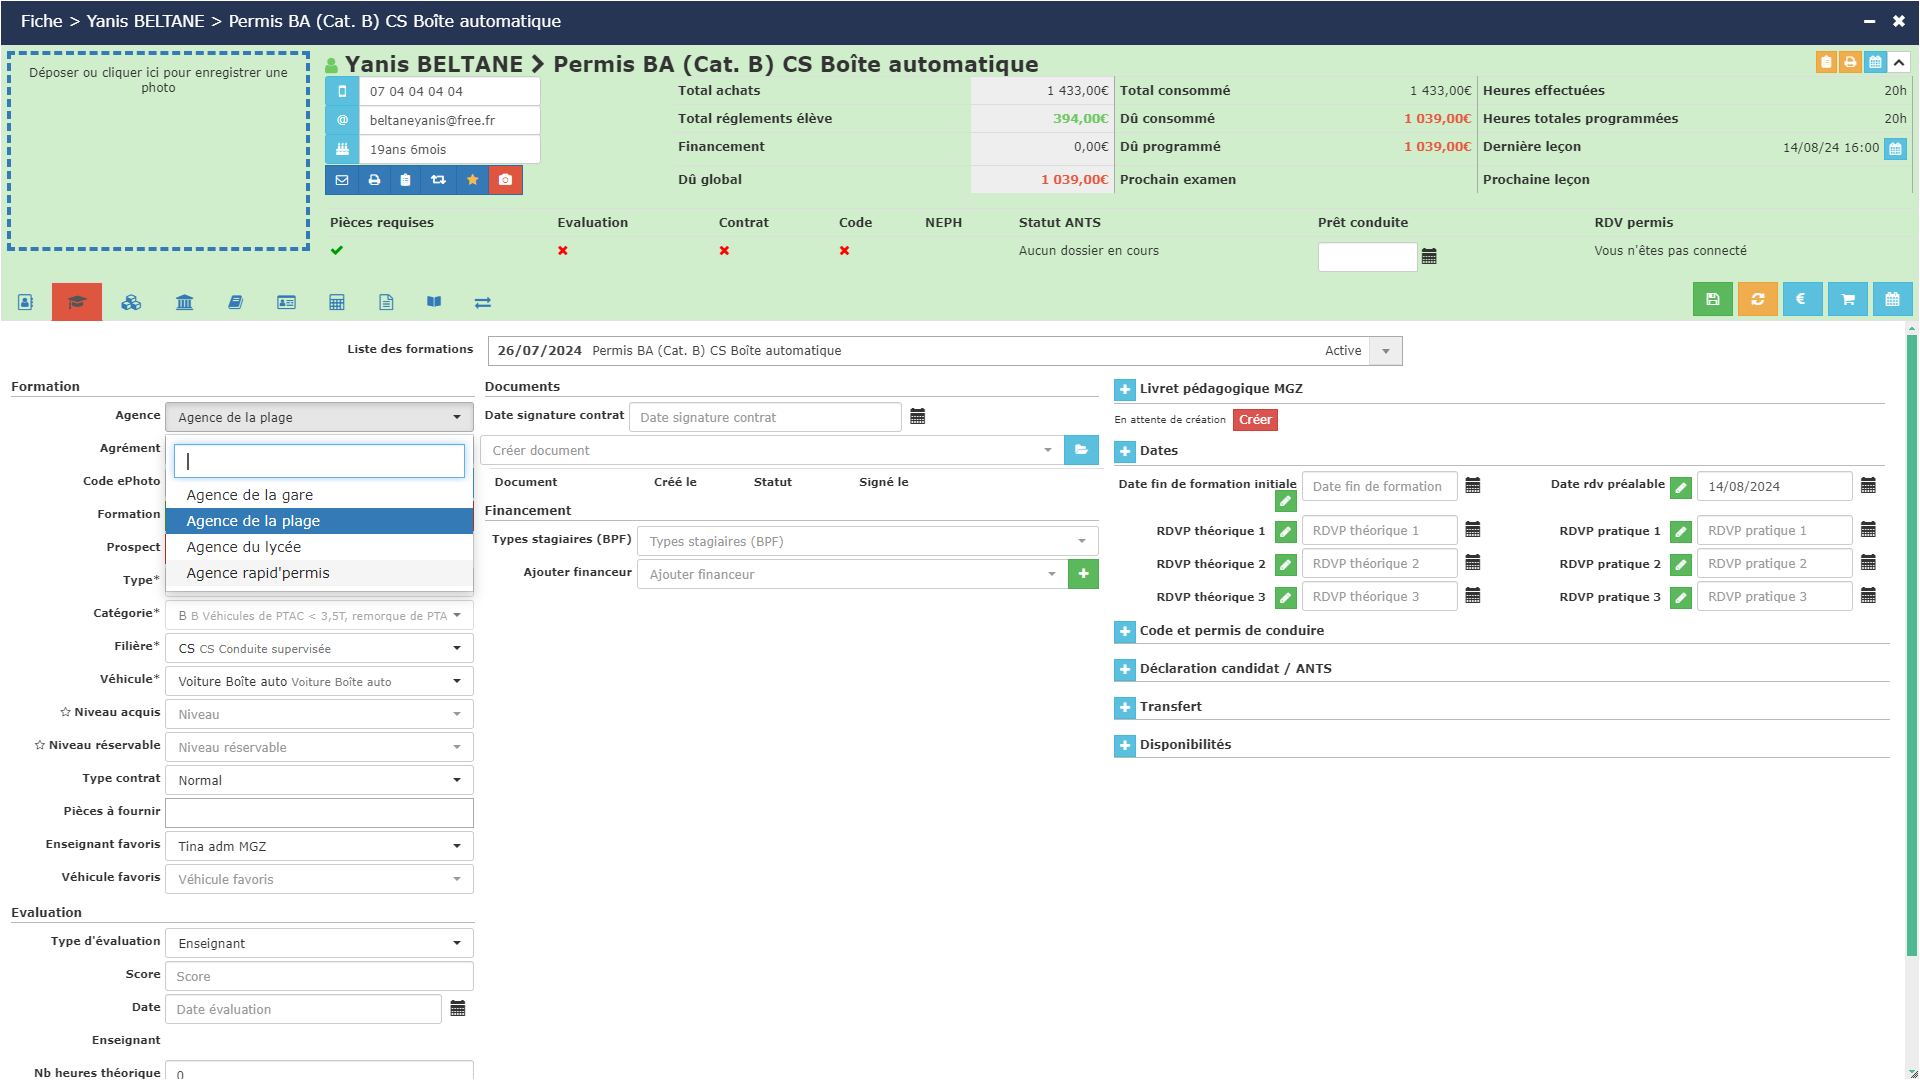Click the blue euro payment button
This screenshot has width=1920, height=1080.
point(1802,299)
